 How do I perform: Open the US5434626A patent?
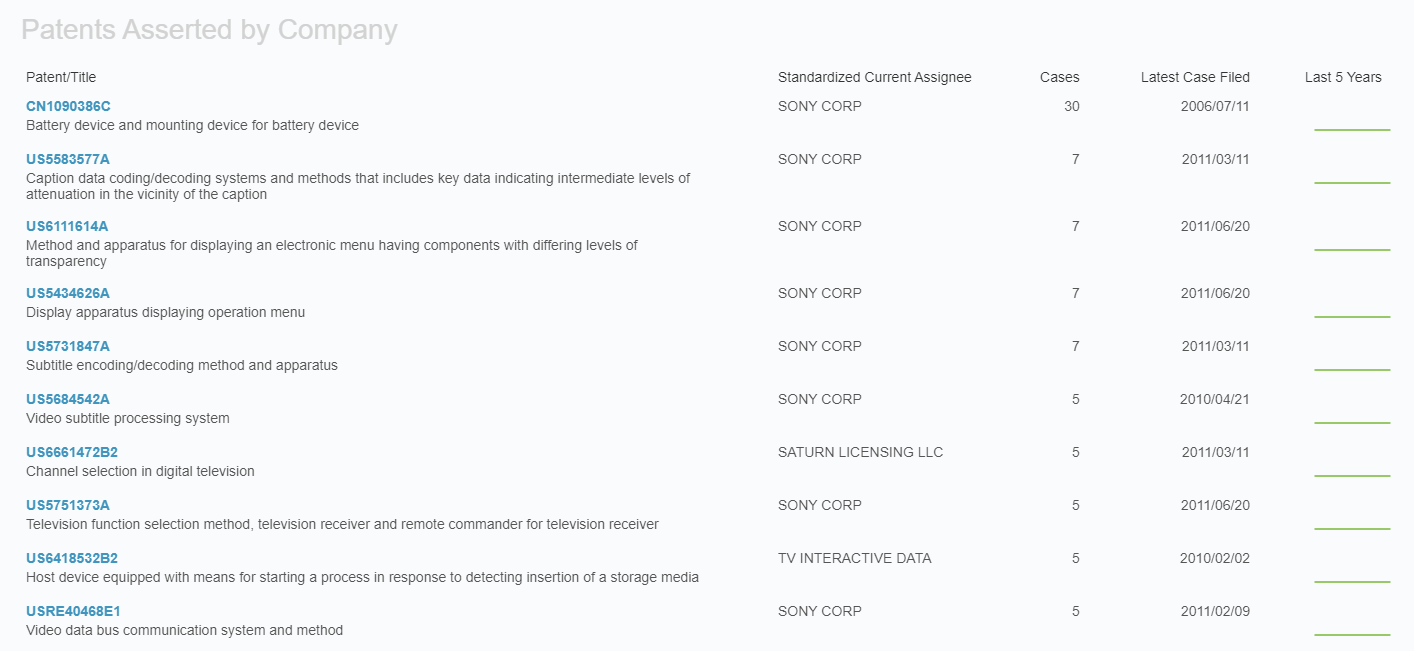point(68,293)
